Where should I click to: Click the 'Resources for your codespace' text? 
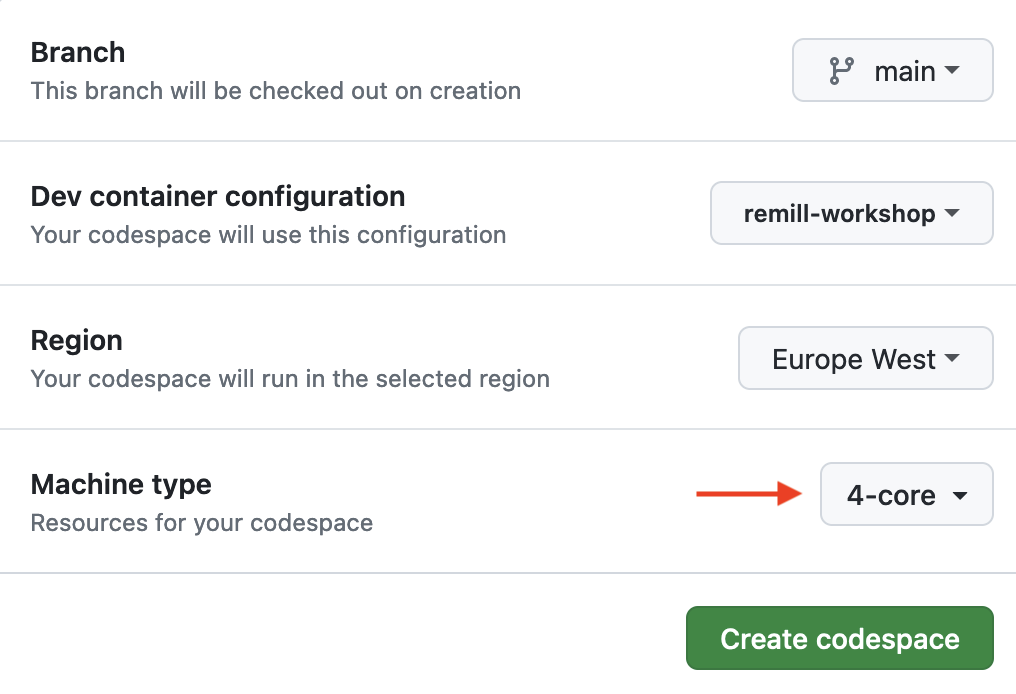(x=202, y=523)
